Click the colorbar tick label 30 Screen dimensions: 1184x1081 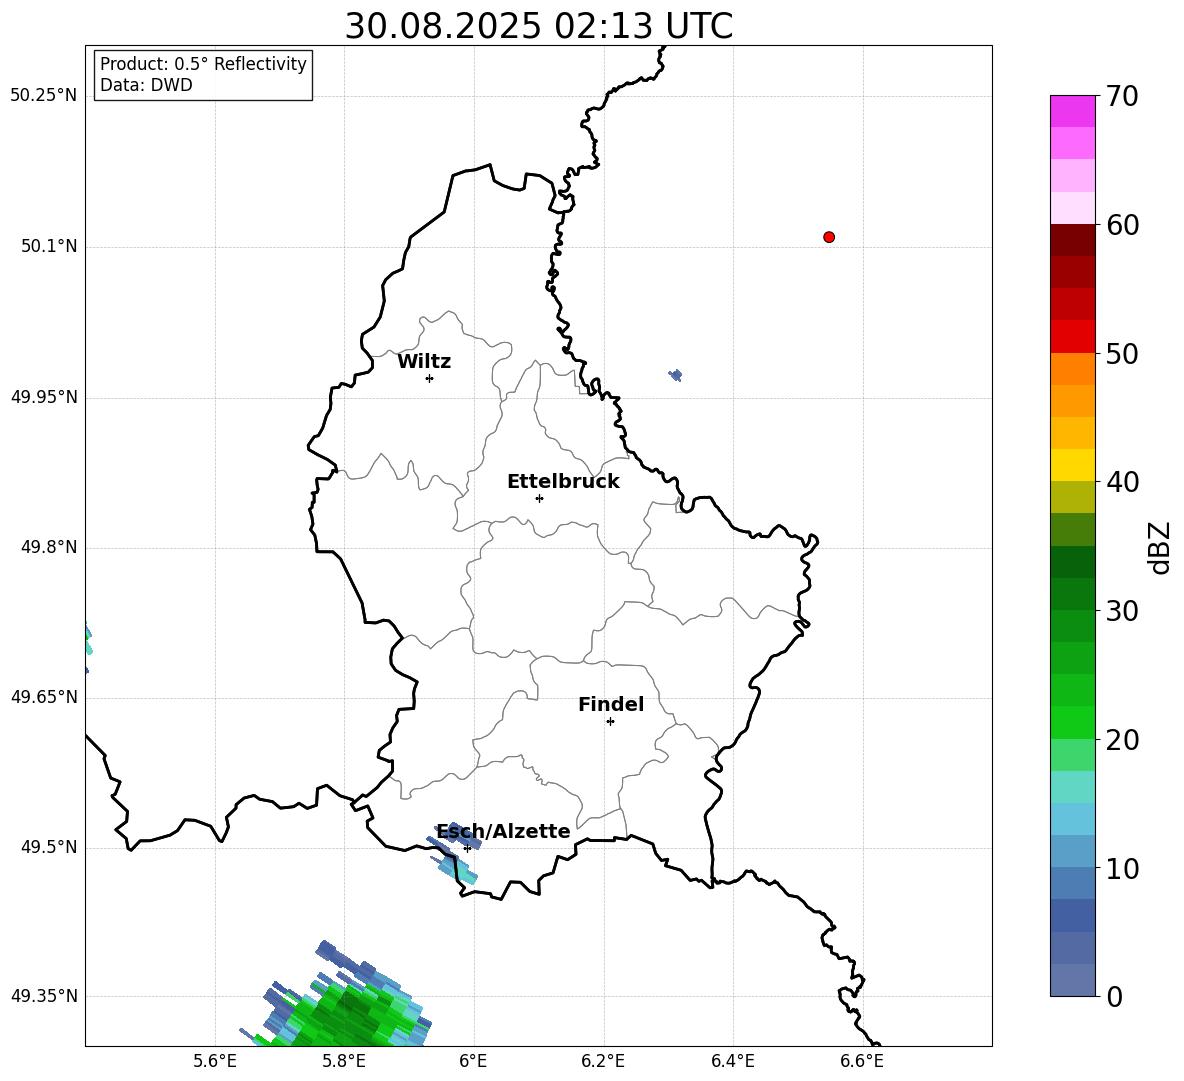(x=1122, y=611)
